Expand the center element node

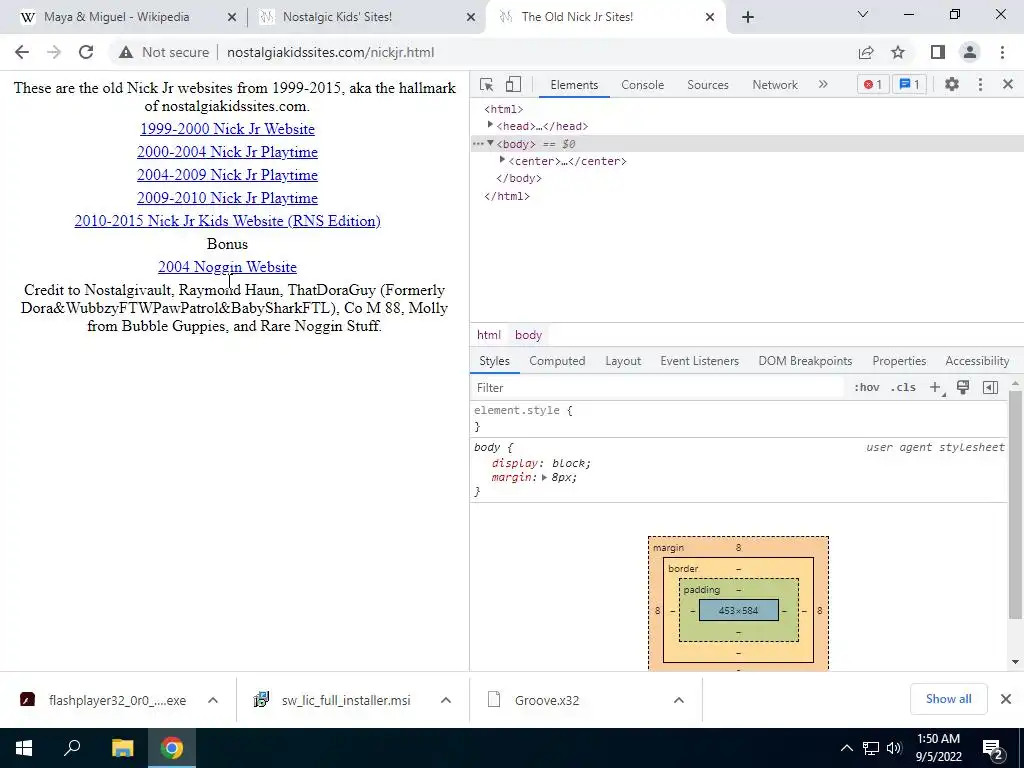coord(502,160)
